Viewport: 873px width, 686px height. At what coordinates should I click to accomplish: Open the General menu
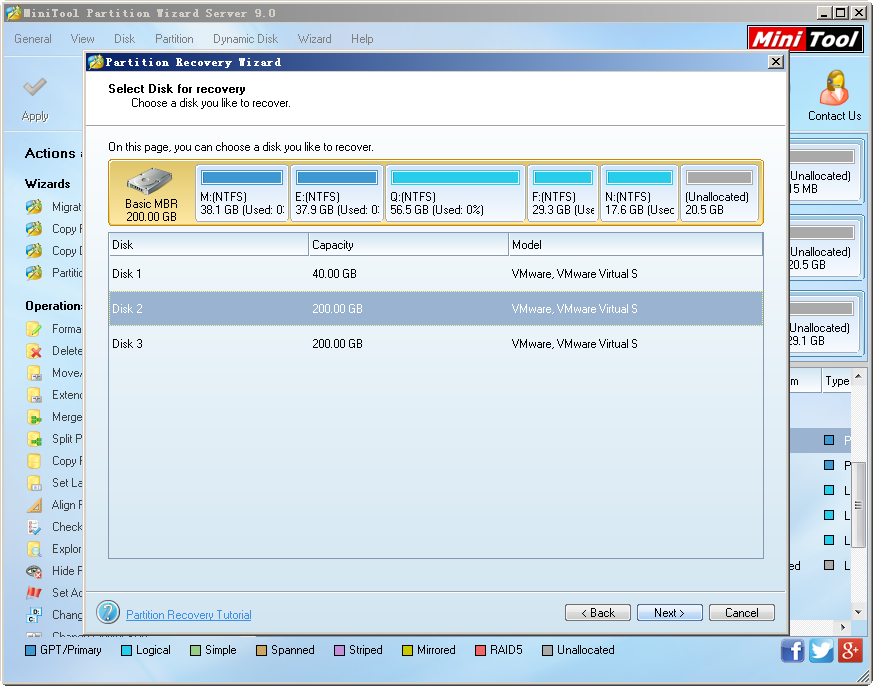[x=33, y=39]
